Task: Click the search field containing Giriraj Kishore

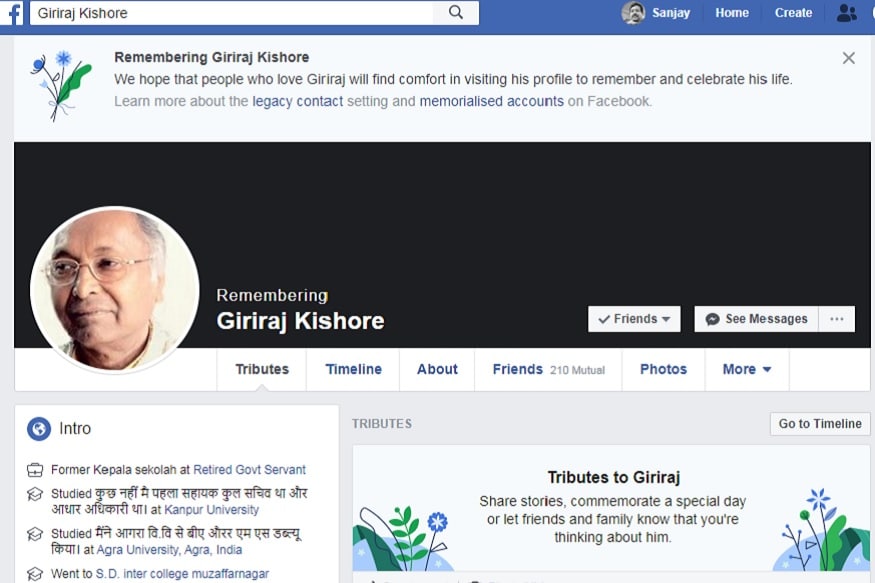Action: (232, 13)
